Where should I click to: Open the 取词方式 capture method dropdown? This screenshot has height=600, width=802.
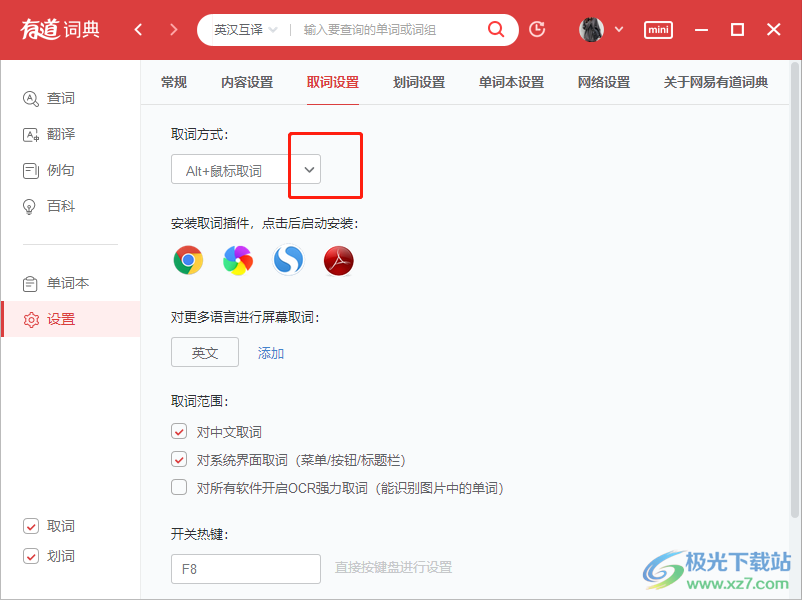click(x=307, y=169)
